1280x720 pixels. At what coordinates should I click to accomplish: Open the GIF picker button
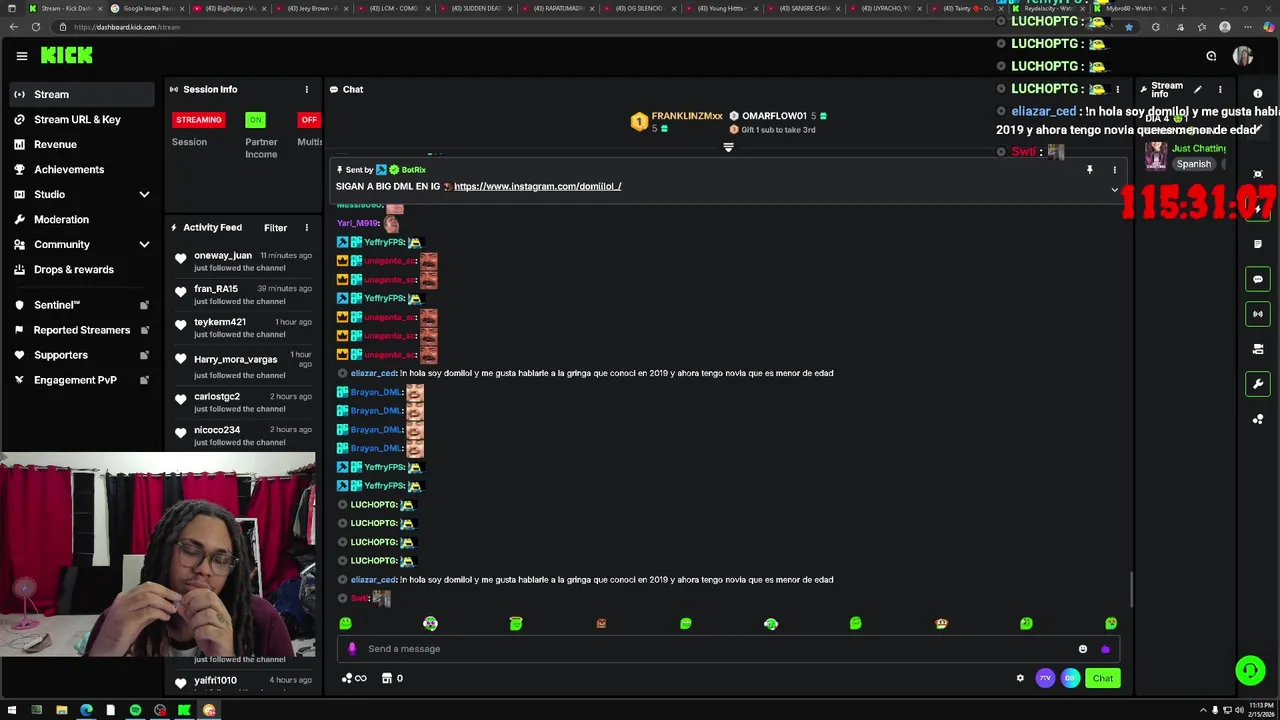click(1070, 678)
